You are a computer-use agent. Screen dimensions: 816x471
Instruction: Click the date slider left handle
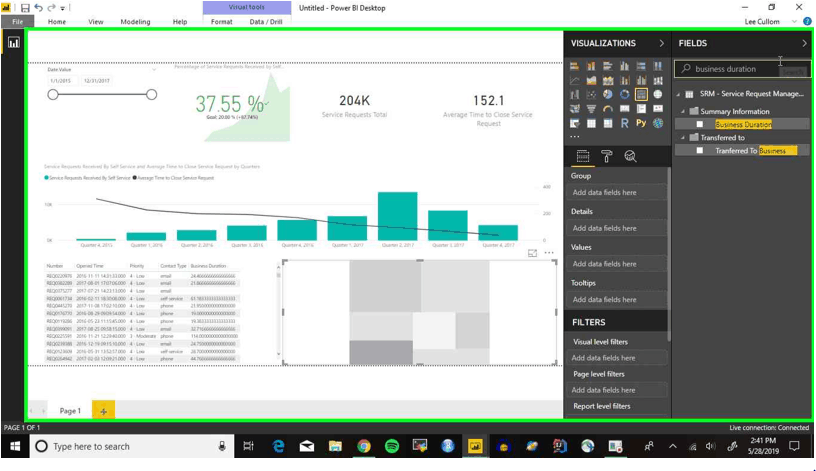click(x=53, y=95)
